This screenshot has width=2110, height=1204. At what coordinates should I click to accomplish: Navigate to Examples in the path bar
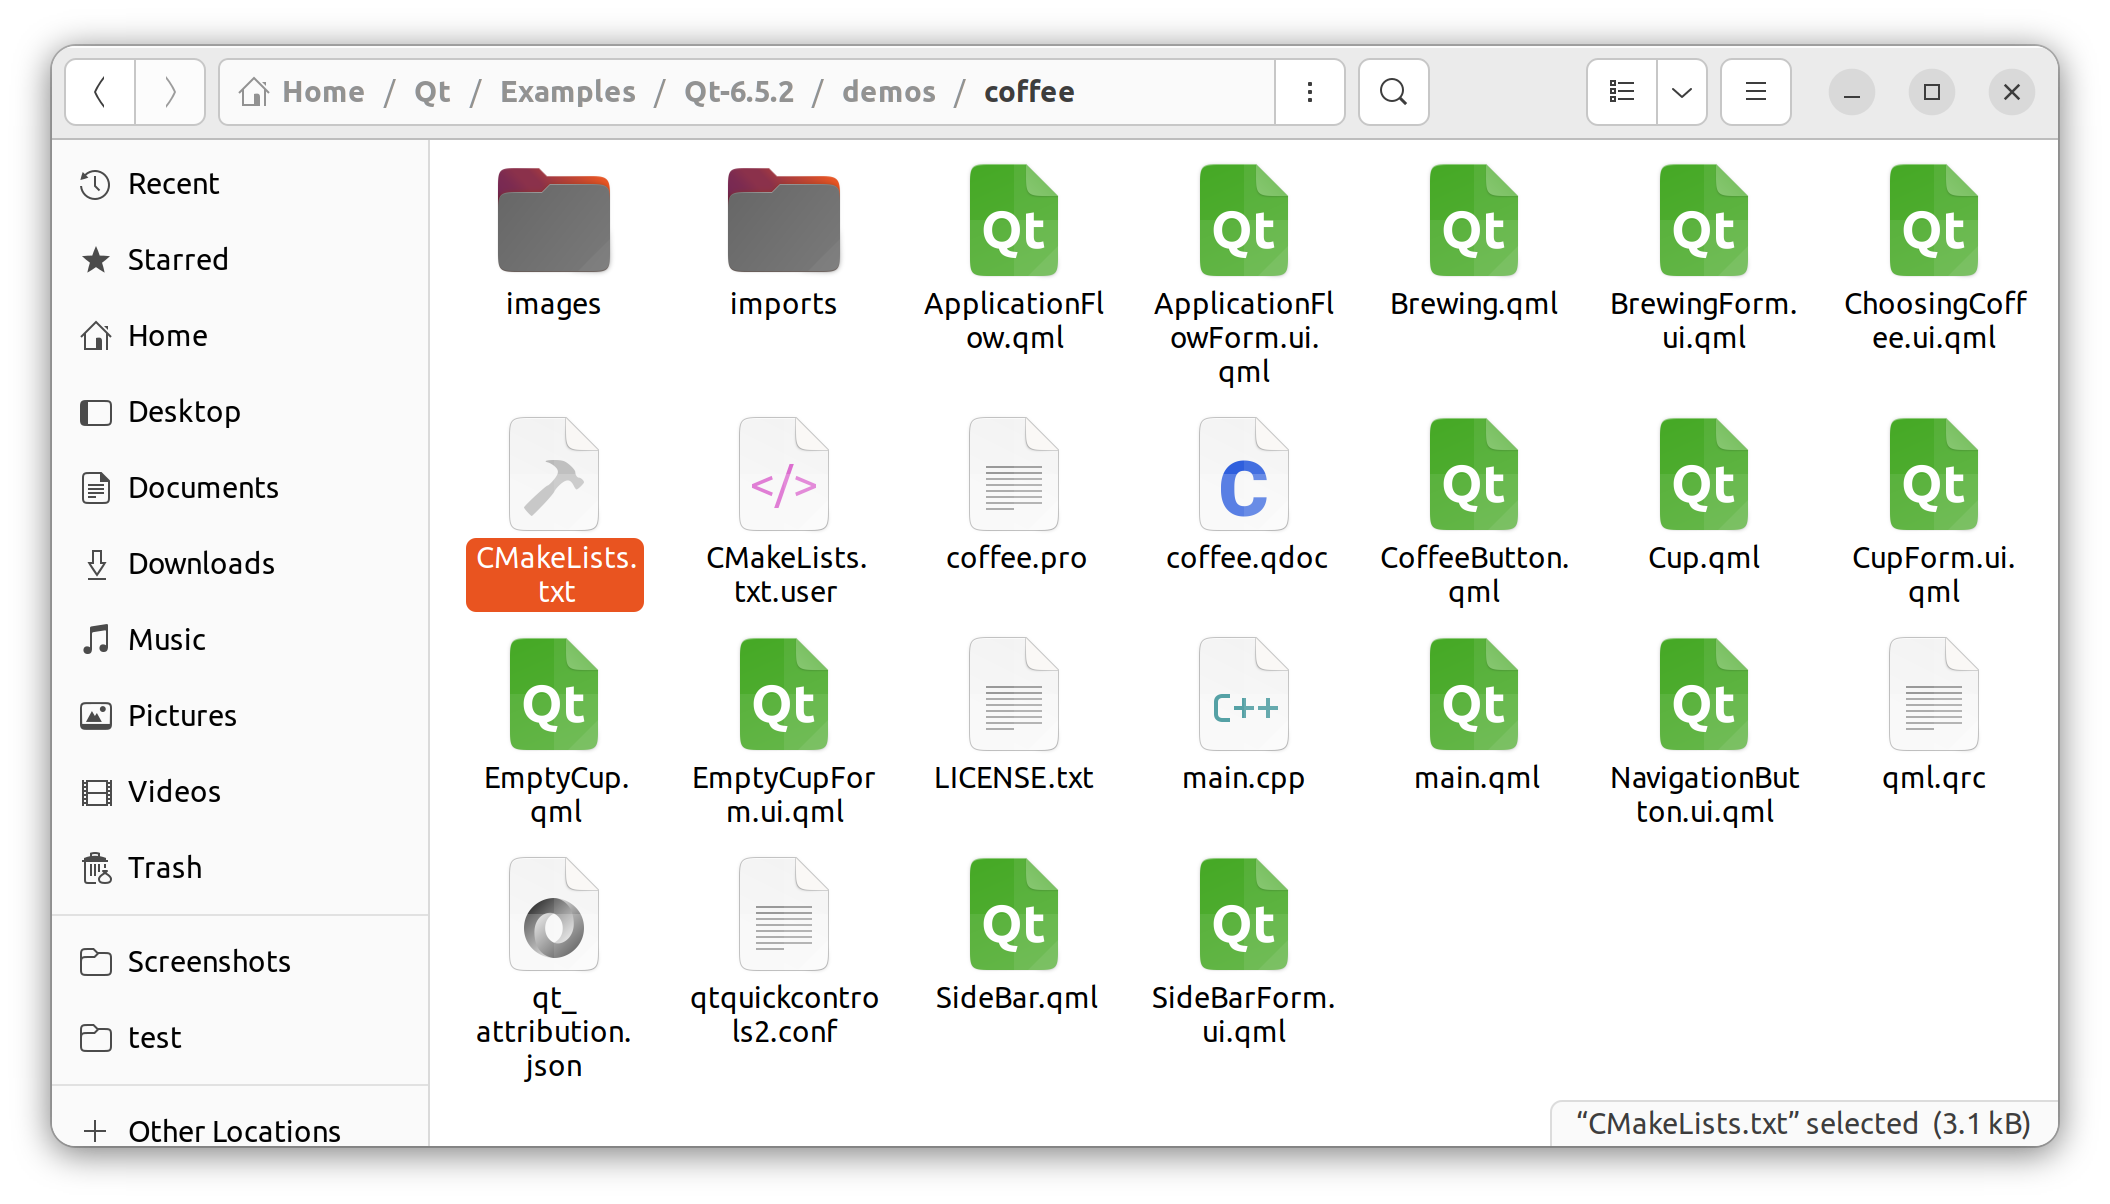click(567, 92)
